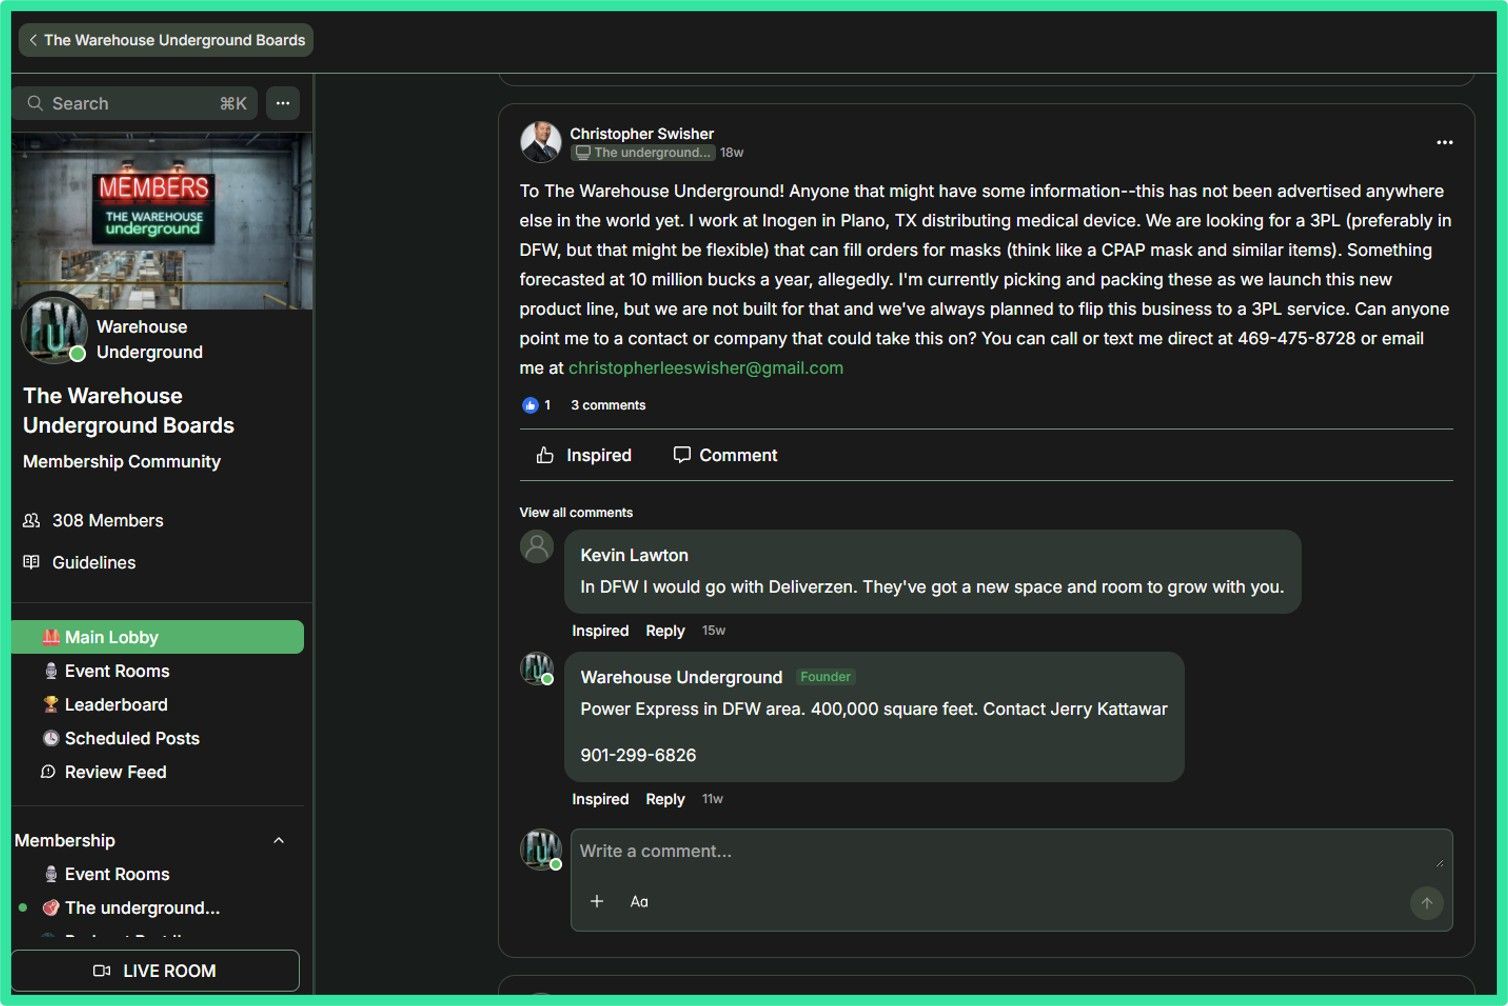This screenshot has width=1508, height=1006.
Task: Reply to Warehouse Underground's comment
Action: point(665,799)
